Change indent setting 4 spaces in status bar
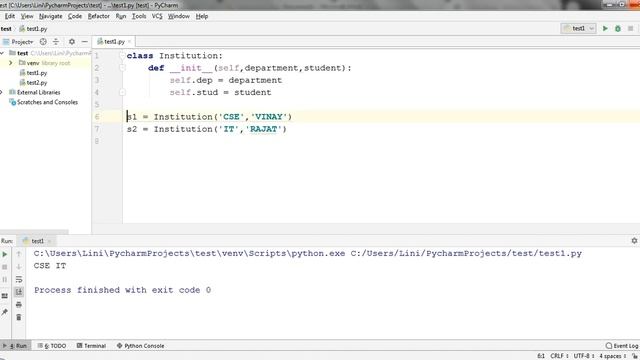 pos(612,356)
